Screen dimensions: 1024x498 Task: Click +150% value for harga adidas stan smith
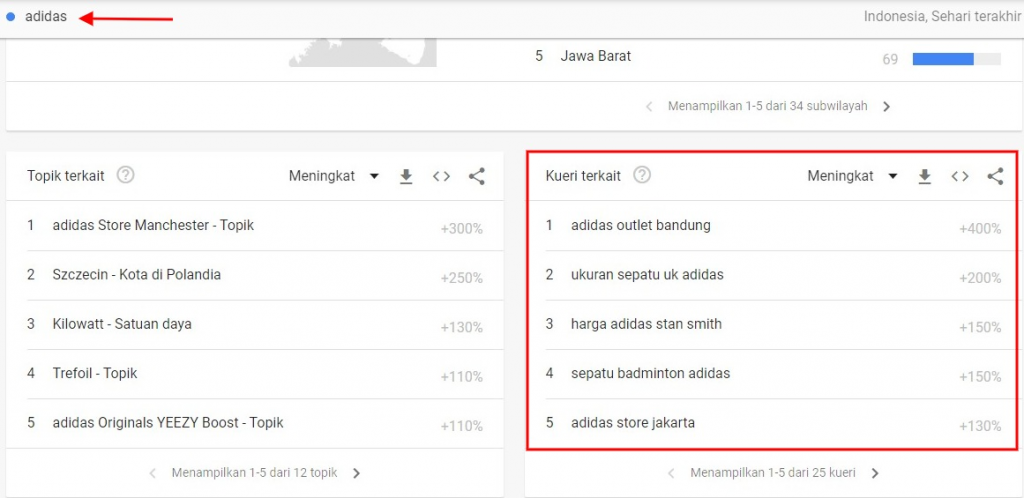980,328
